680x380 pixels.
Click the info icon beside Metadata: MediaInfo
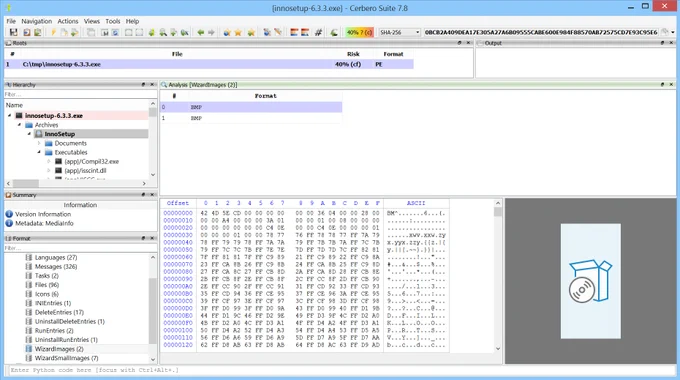[9, 223]
